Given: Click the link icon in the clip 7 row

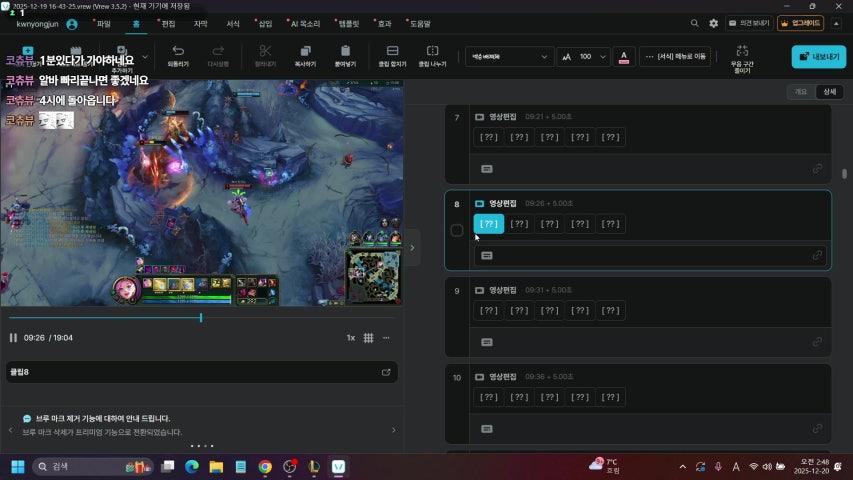Looking at the screenshot, I should 817,169.
